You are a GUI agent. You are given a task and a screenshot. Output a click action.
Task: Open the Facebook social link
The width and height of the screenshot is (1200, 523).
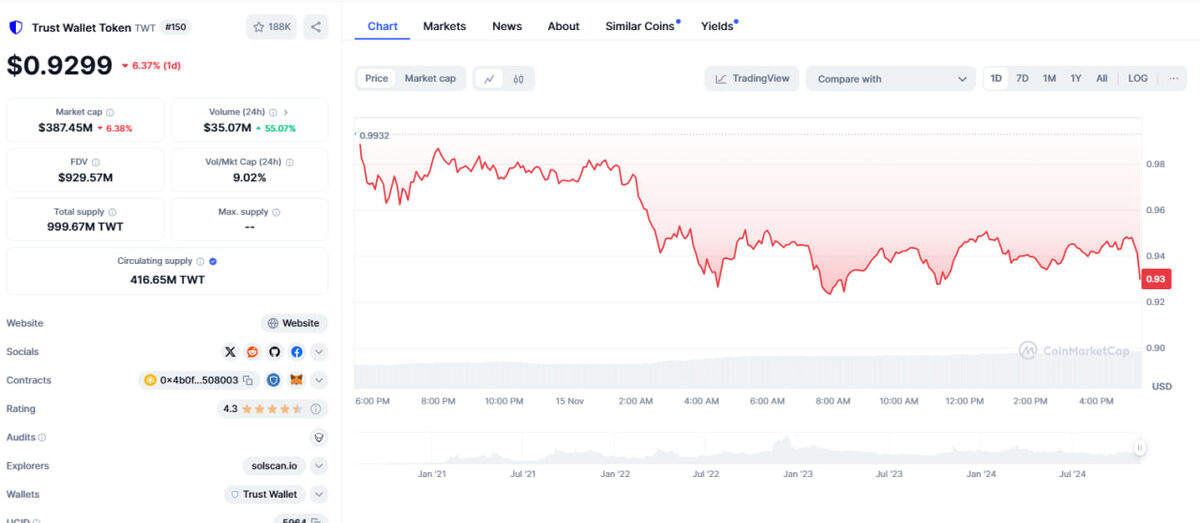coord(297,352)
